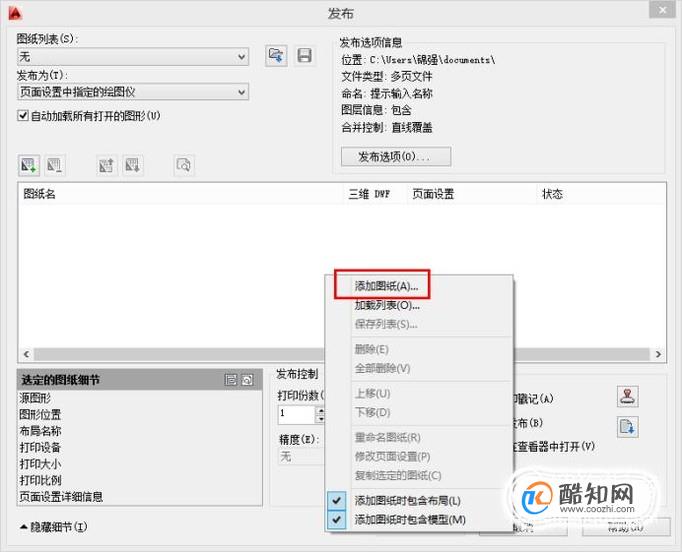The height and width of the screenshot is (552, 682).
Task: Select the 打印大小 detail row
Action: click(140, 464)
